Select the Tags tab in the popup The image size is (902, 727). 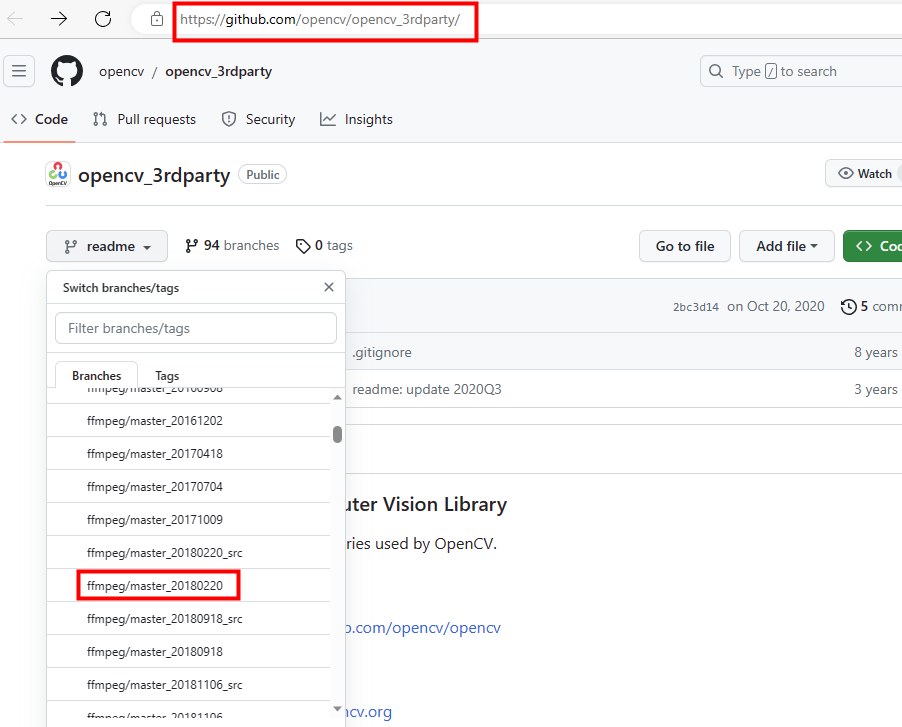(167, 375)
